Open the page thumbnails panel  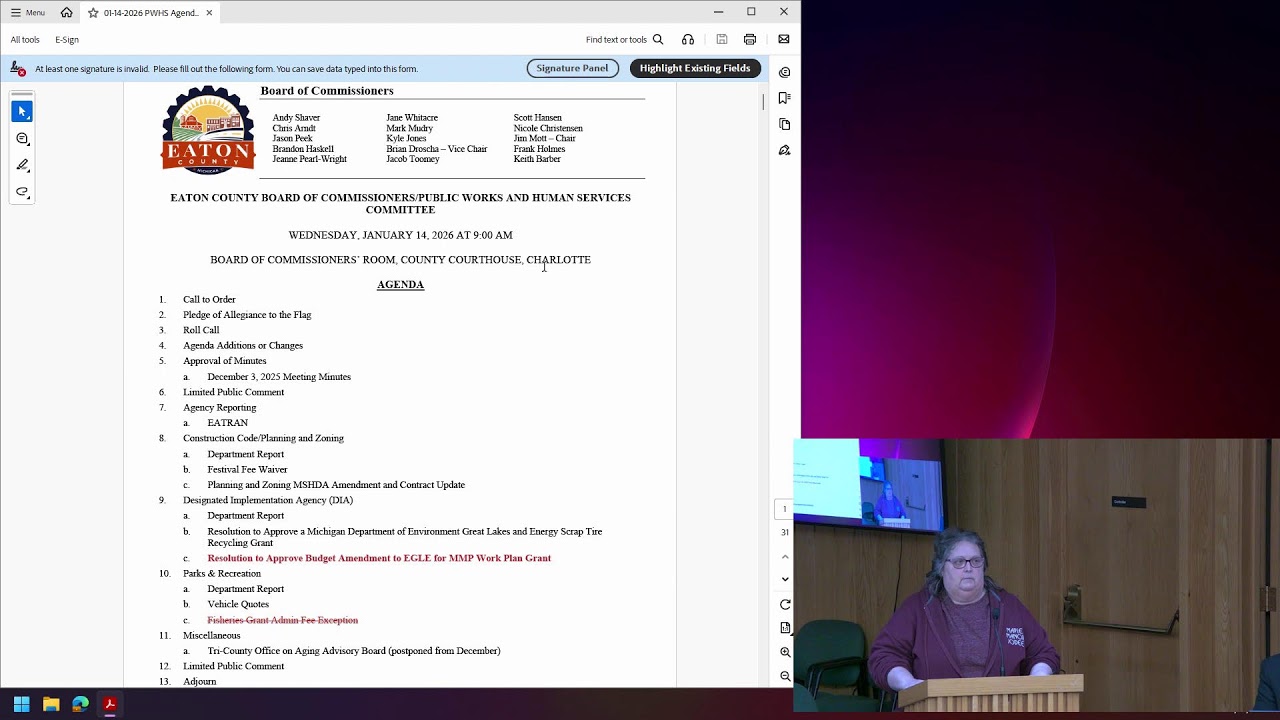(x=785, y=124)
